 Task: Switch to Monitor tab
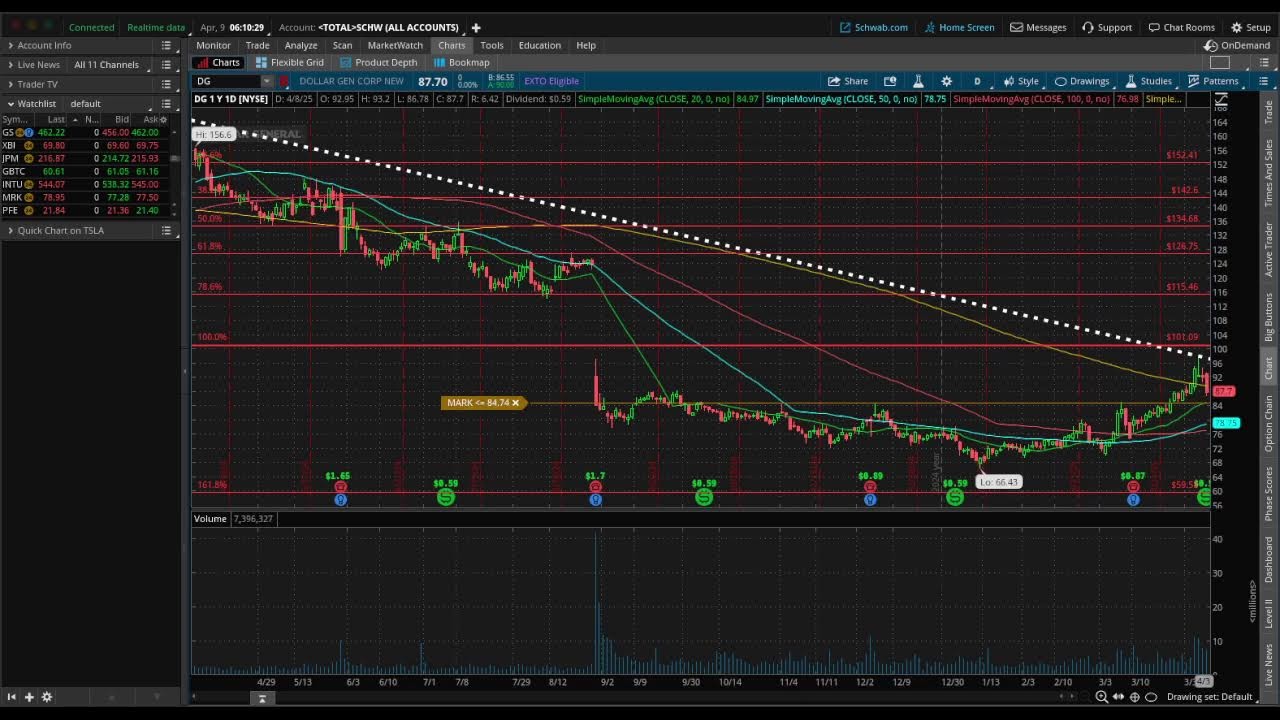213,45
